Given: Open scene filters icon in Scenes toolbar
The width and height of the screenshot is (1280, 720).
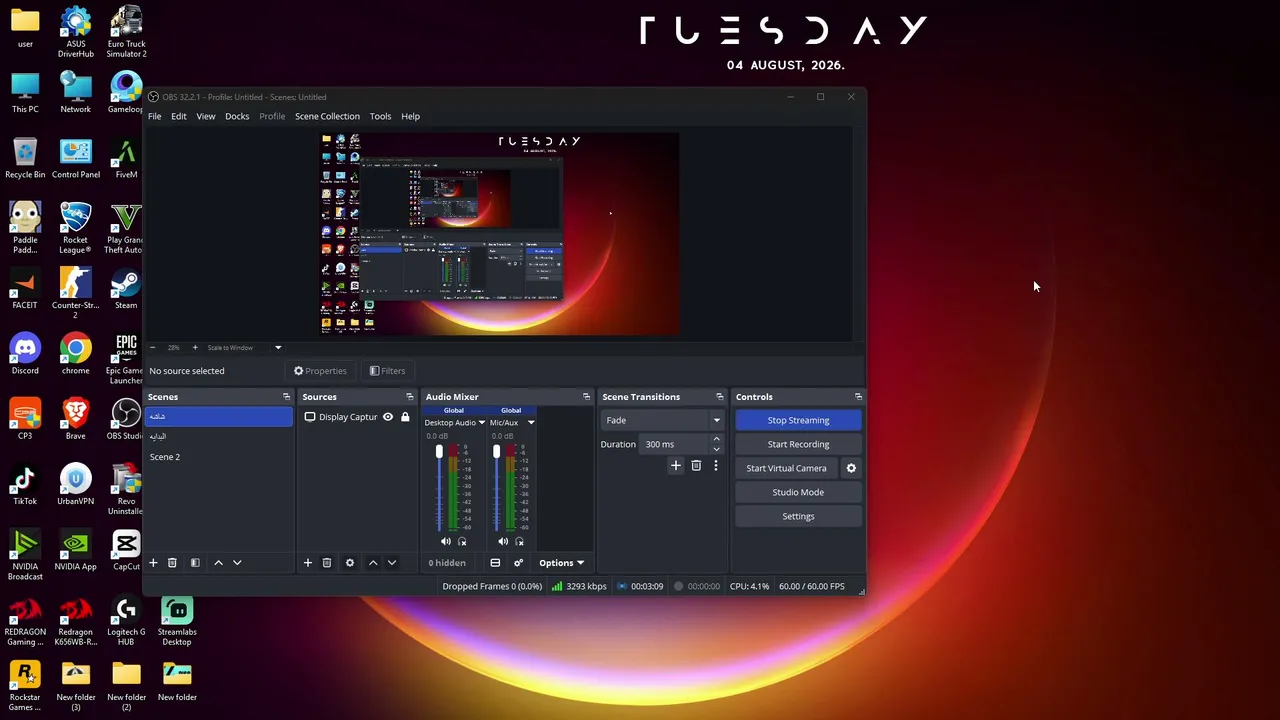Looking at the screenshot, I should [x=195, y=563].
